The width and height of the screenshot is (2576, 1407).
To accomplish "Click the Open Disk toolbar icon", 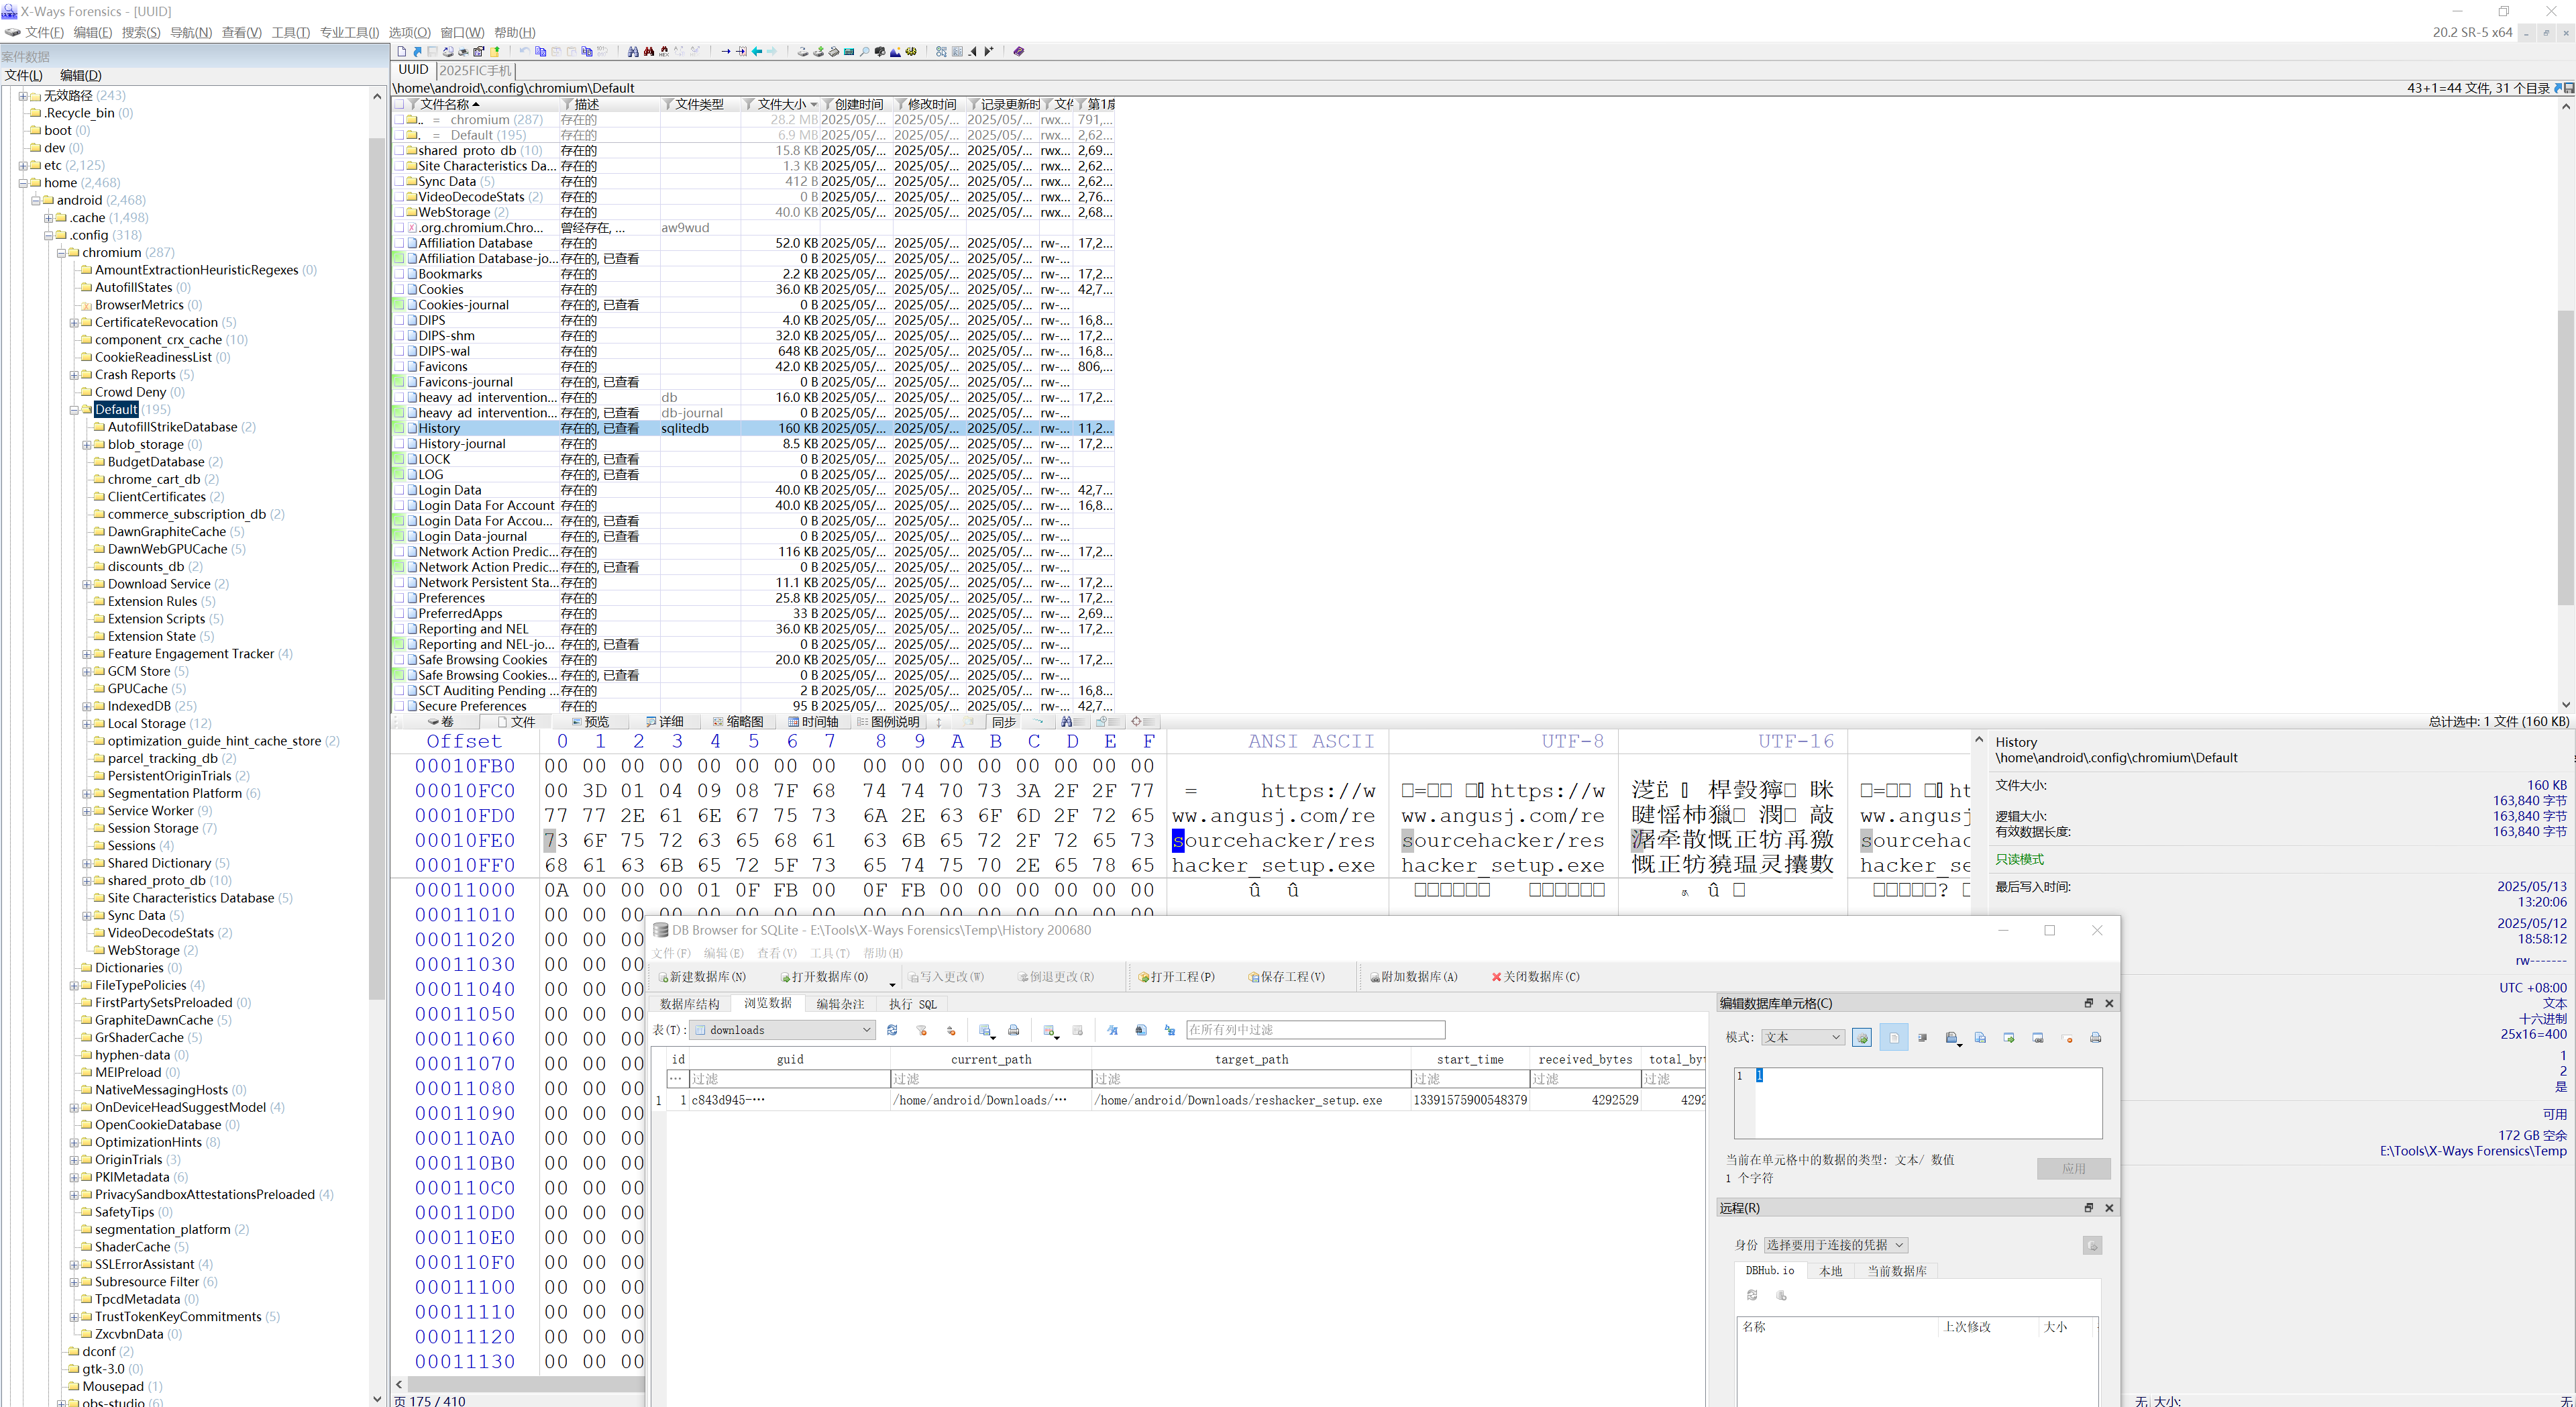I will pos(803,51).
